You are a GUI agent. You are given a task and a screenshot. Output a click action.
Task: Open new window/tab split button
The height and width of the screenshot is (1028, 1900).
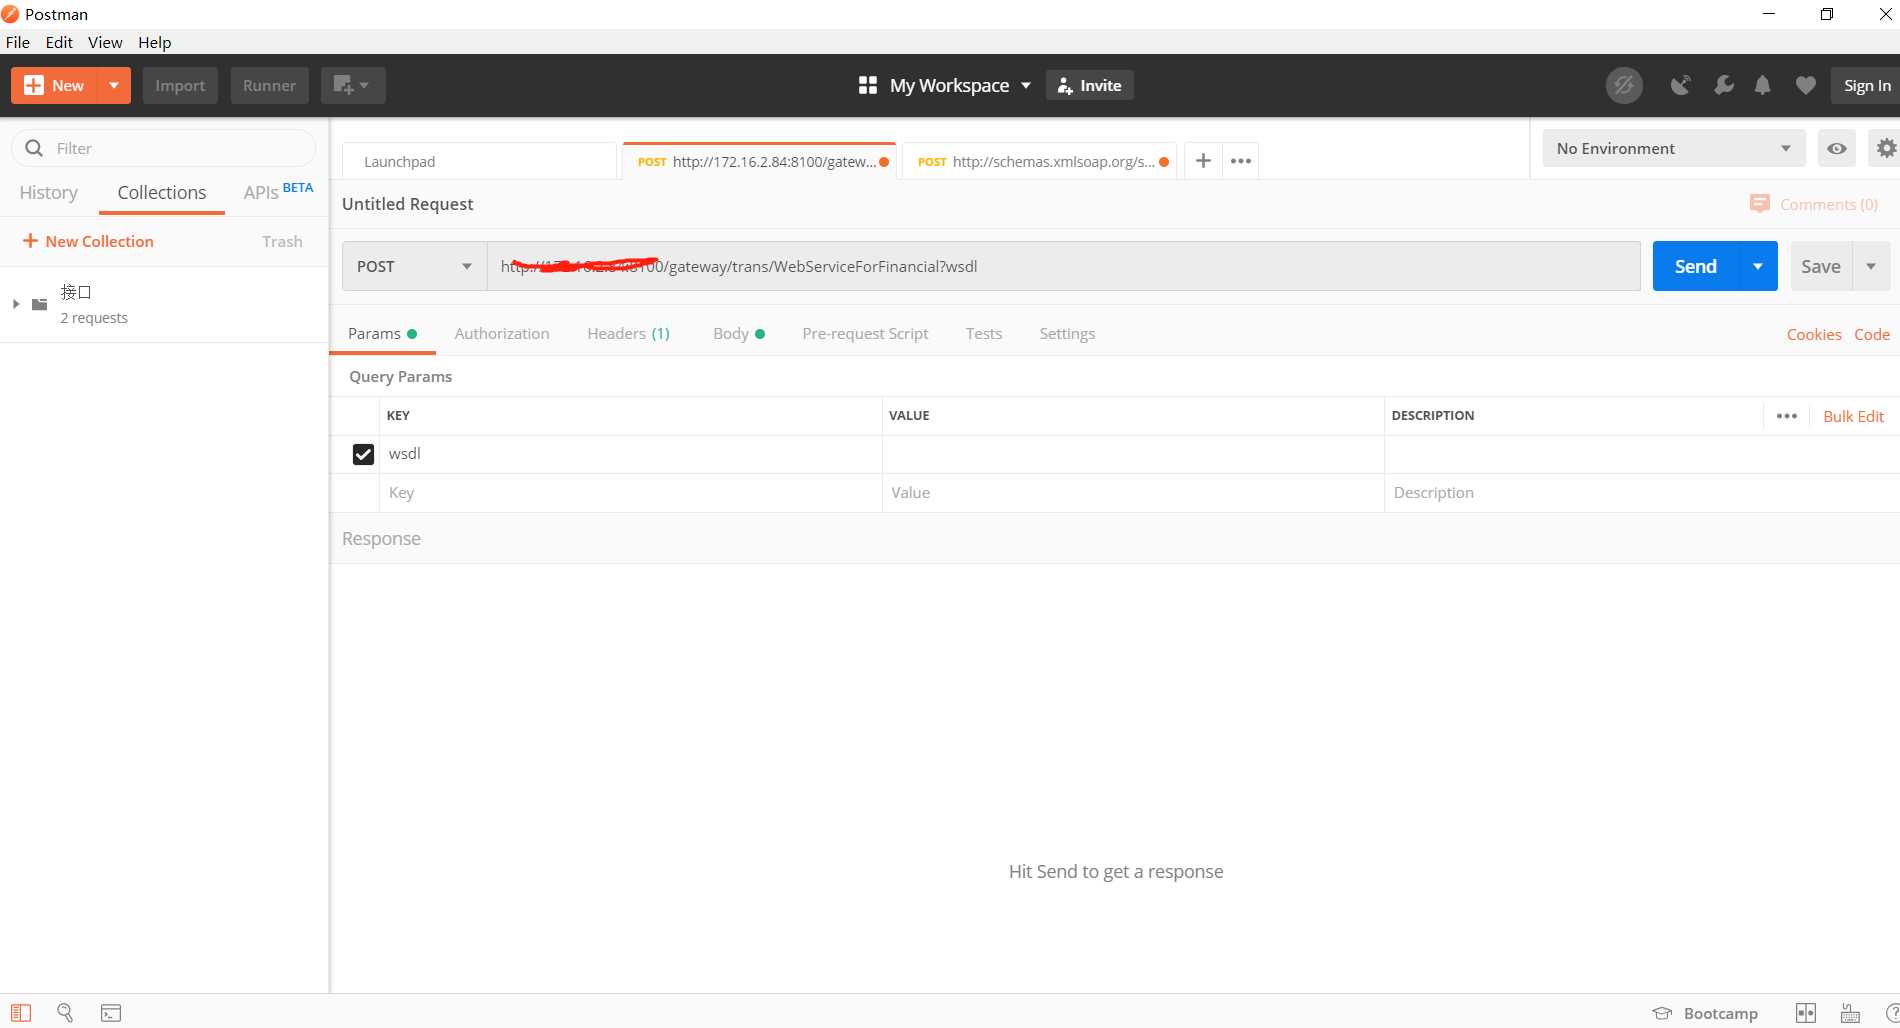(x=352, y=86)
